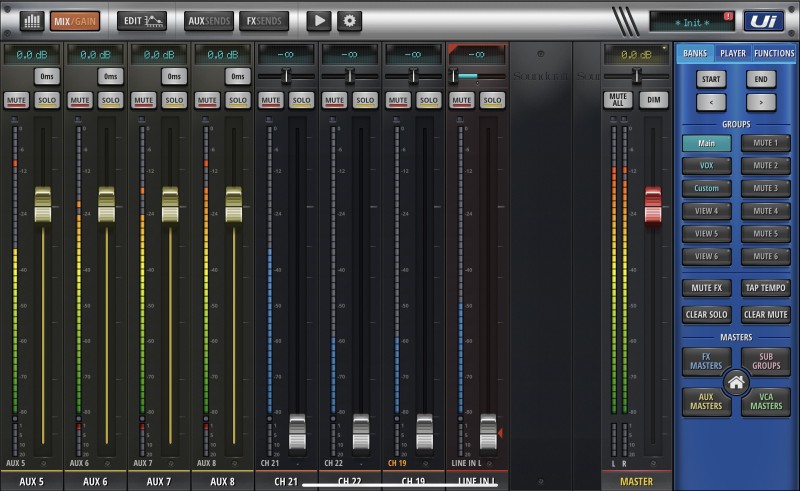Image resolution: width=800 pixels, height=491 pixels.
Task: Go to previous bank with left arrow
Action: click(x=712, y=101)
